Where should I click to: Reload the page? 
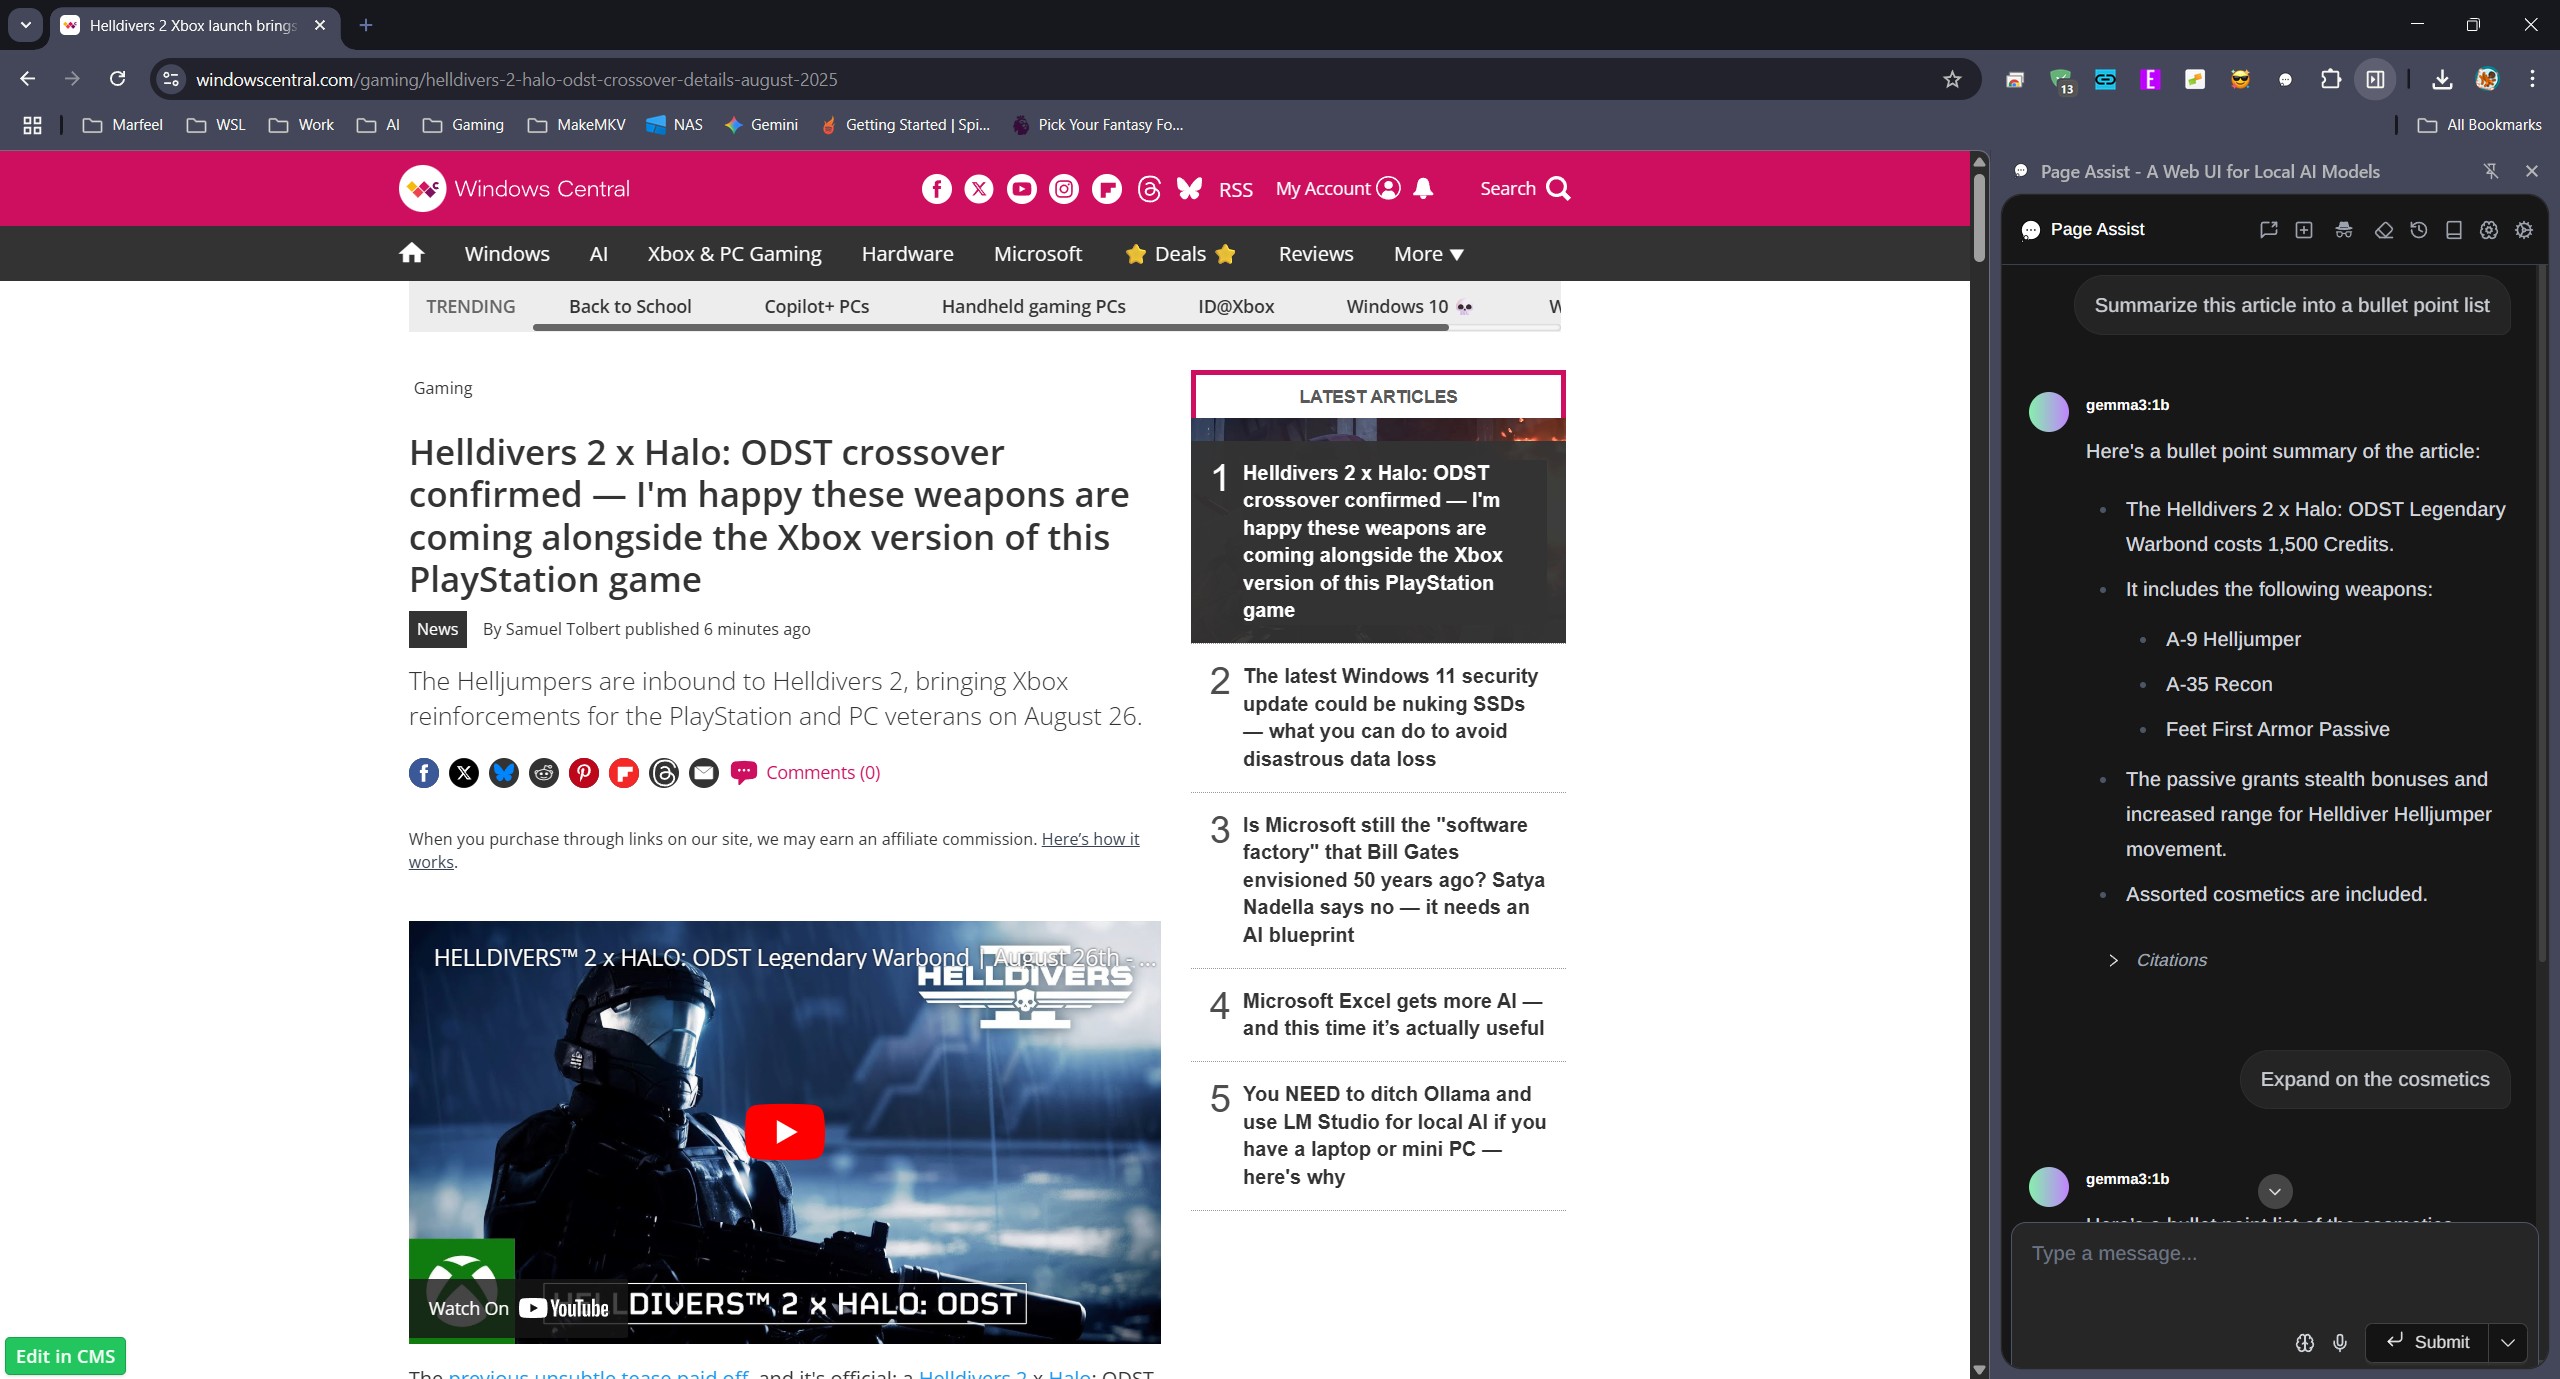(x=117, y=79)
